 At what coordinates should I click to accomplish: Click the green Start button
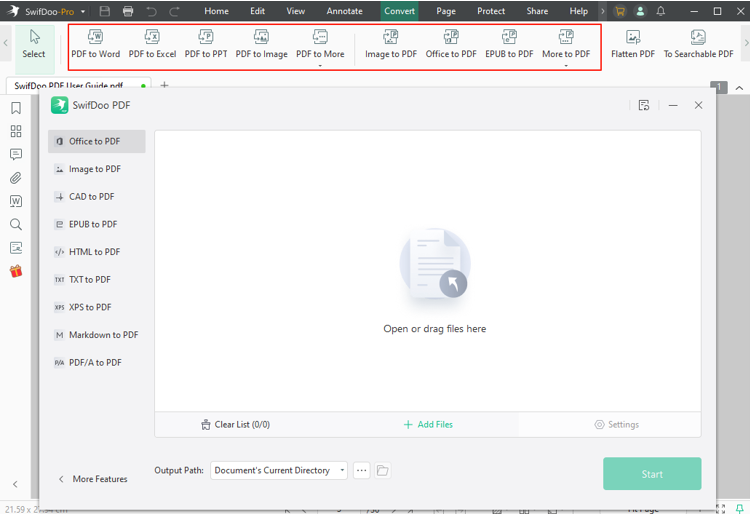pyautogui.click(x=652, y=474)
